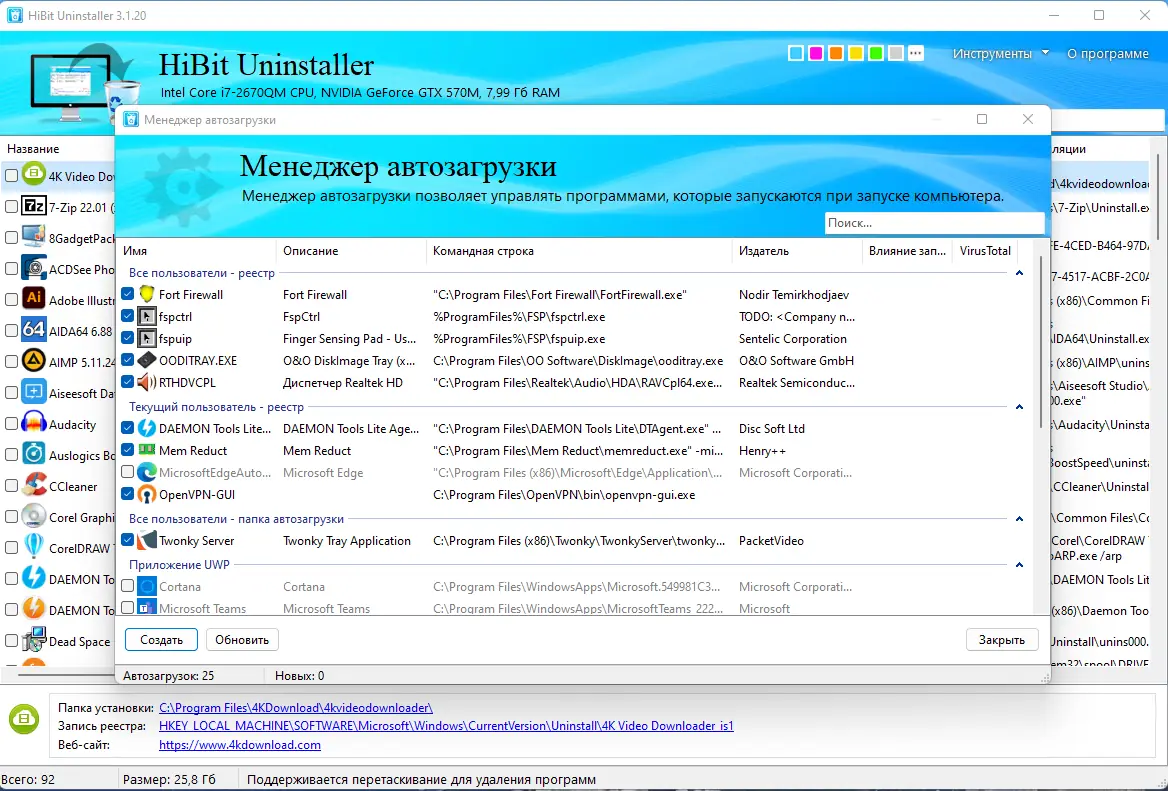Open installation folder path link
The height and width of the screenshot is (791, 1168).
click(296, 708)
